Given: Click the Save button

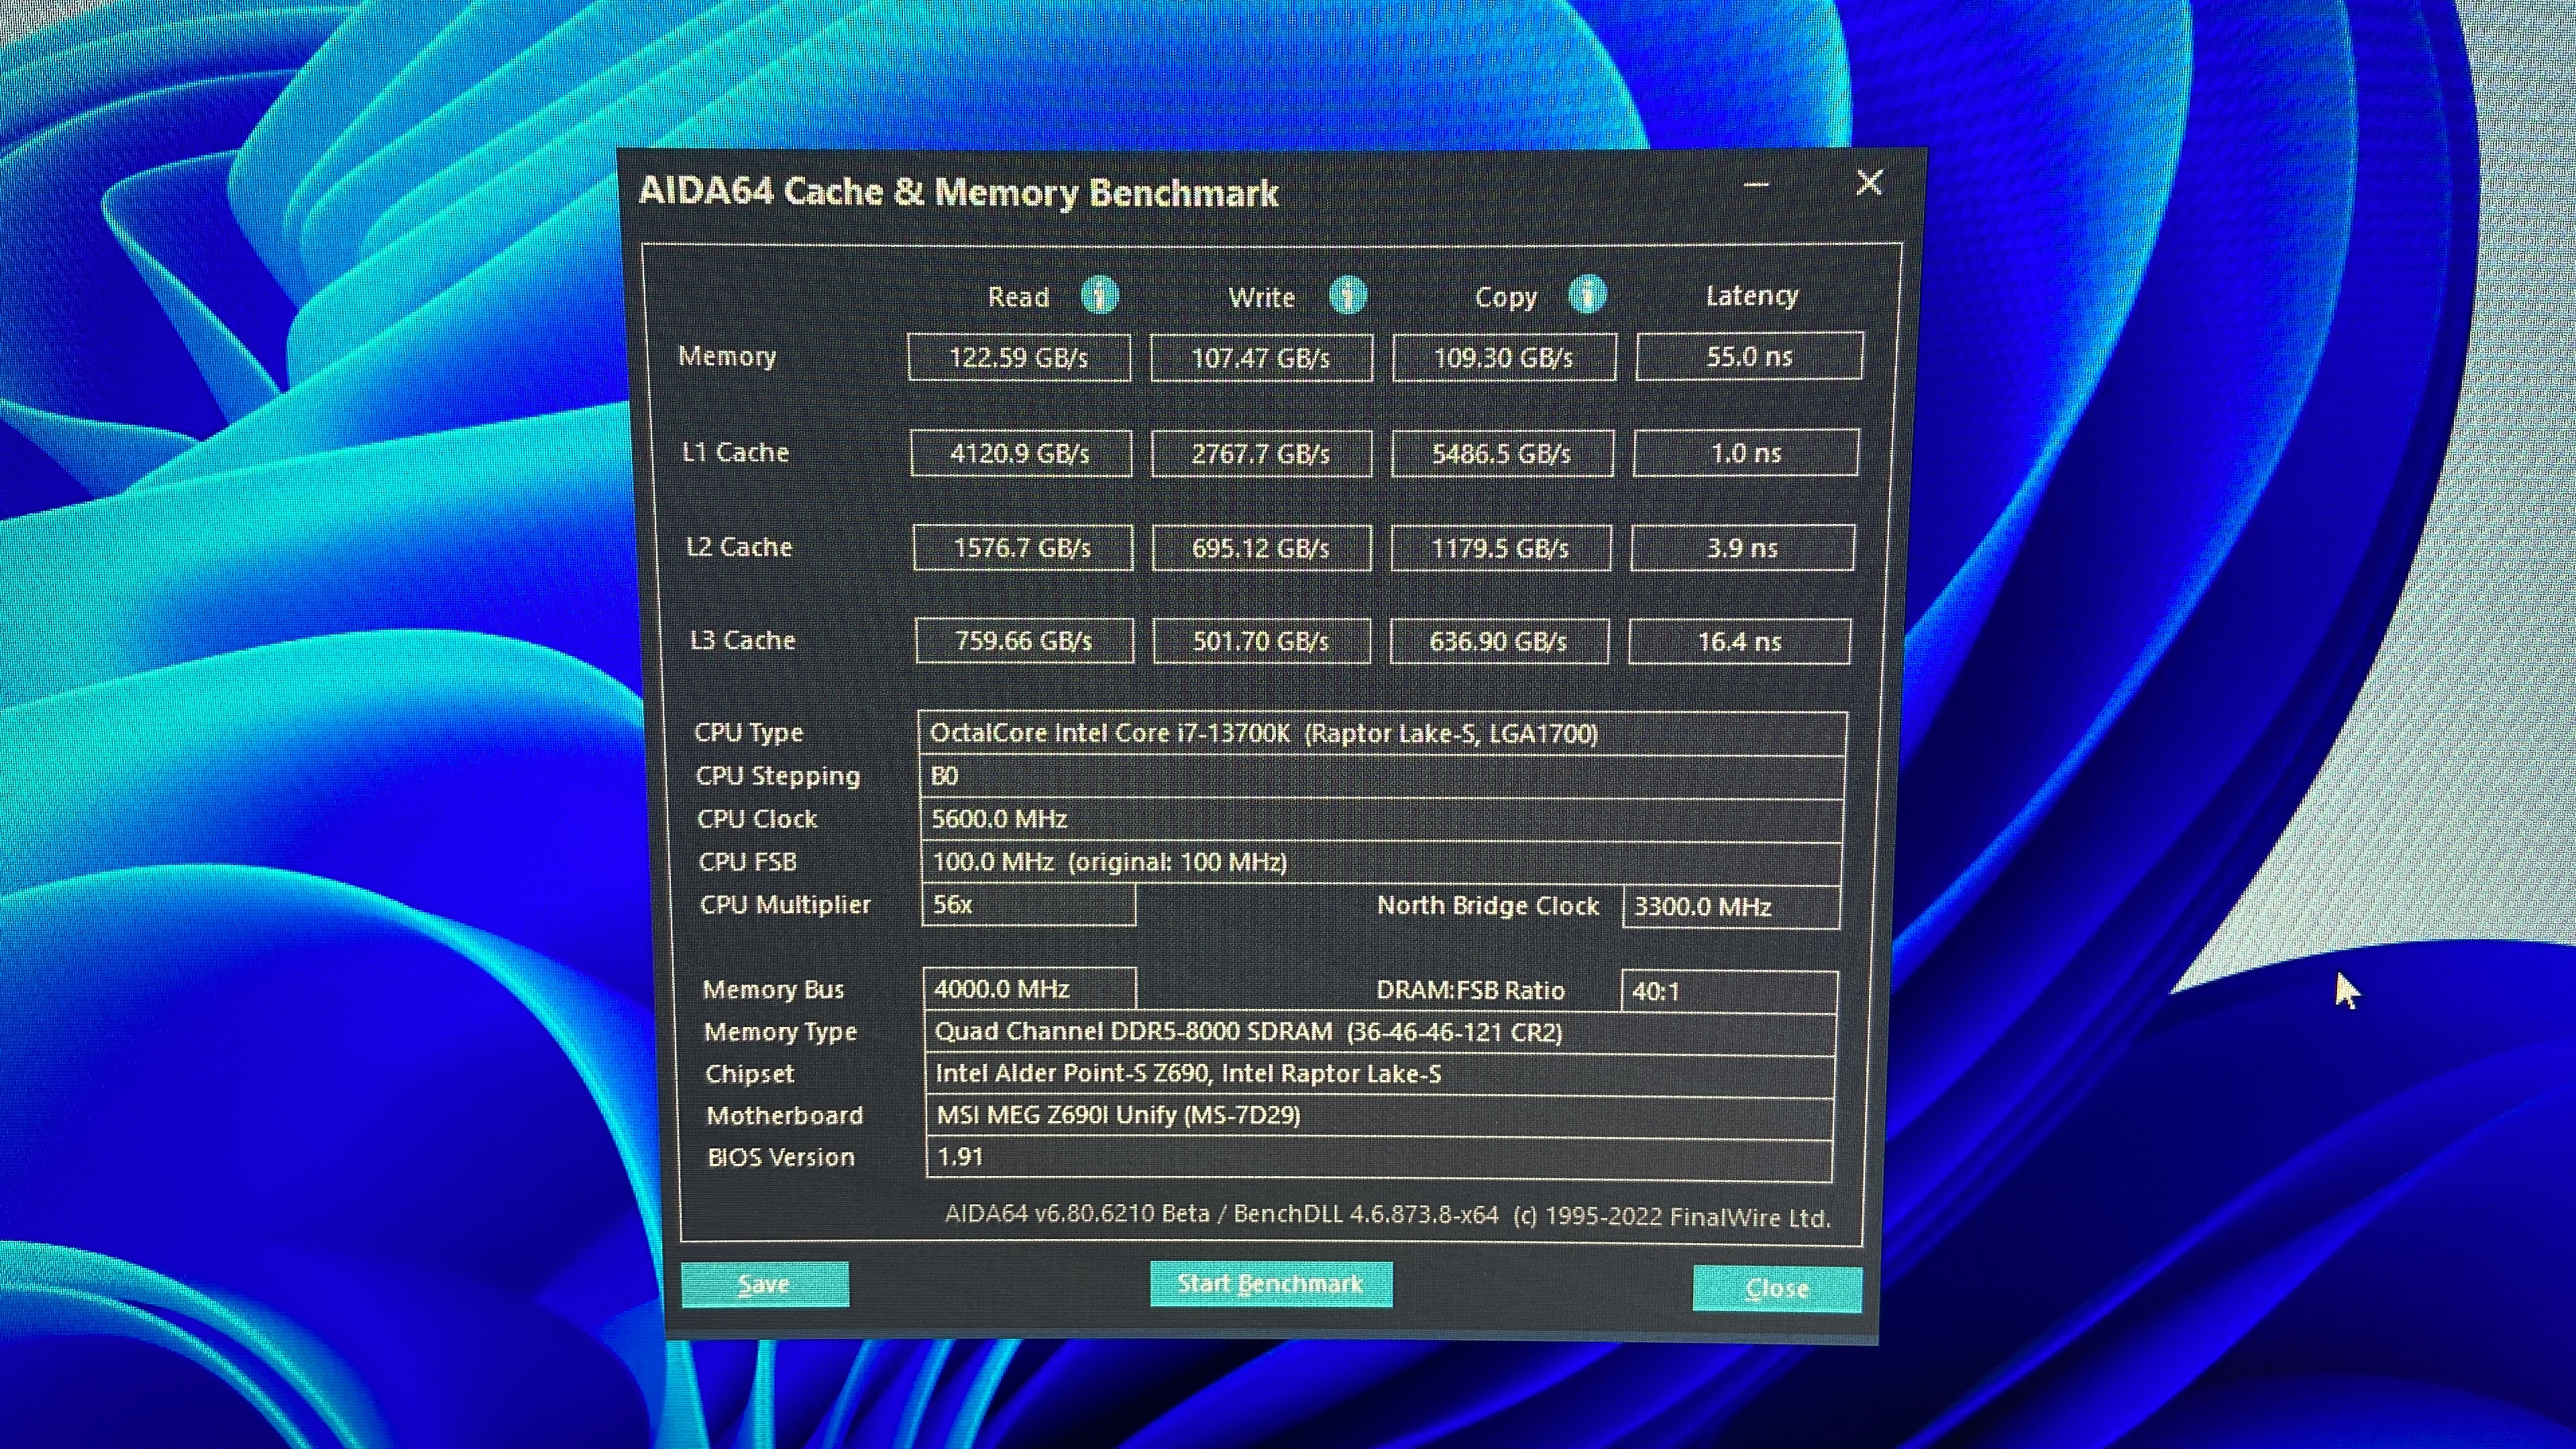Looking at the screenshot, I should click(x=765, y=1284).
